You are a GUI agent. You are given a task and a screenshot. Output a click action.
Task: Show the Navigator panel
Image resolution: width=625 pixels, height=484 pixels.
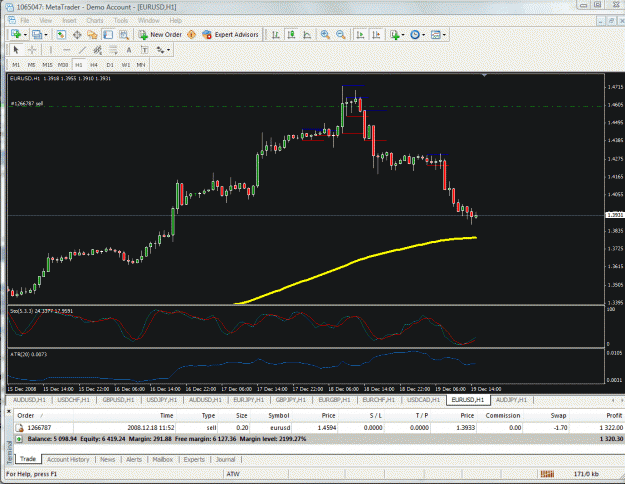[92, 35]
